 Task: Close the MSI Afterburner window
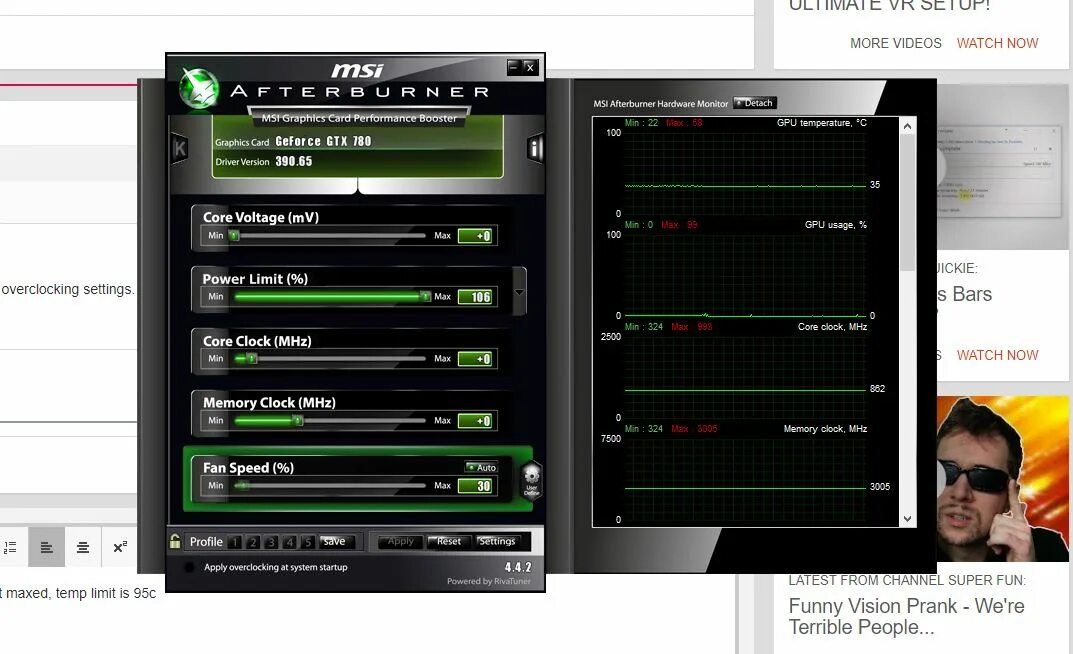(x=530, y=67)
